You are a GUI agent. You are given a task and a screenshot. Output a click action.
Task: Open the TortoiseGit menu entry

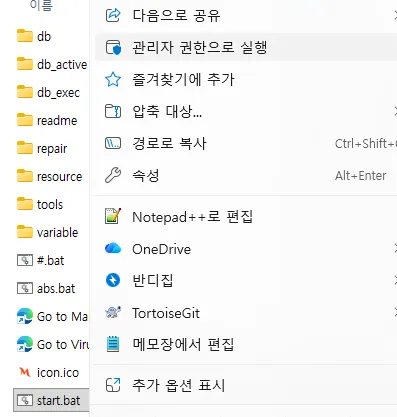tap(246, 313)
